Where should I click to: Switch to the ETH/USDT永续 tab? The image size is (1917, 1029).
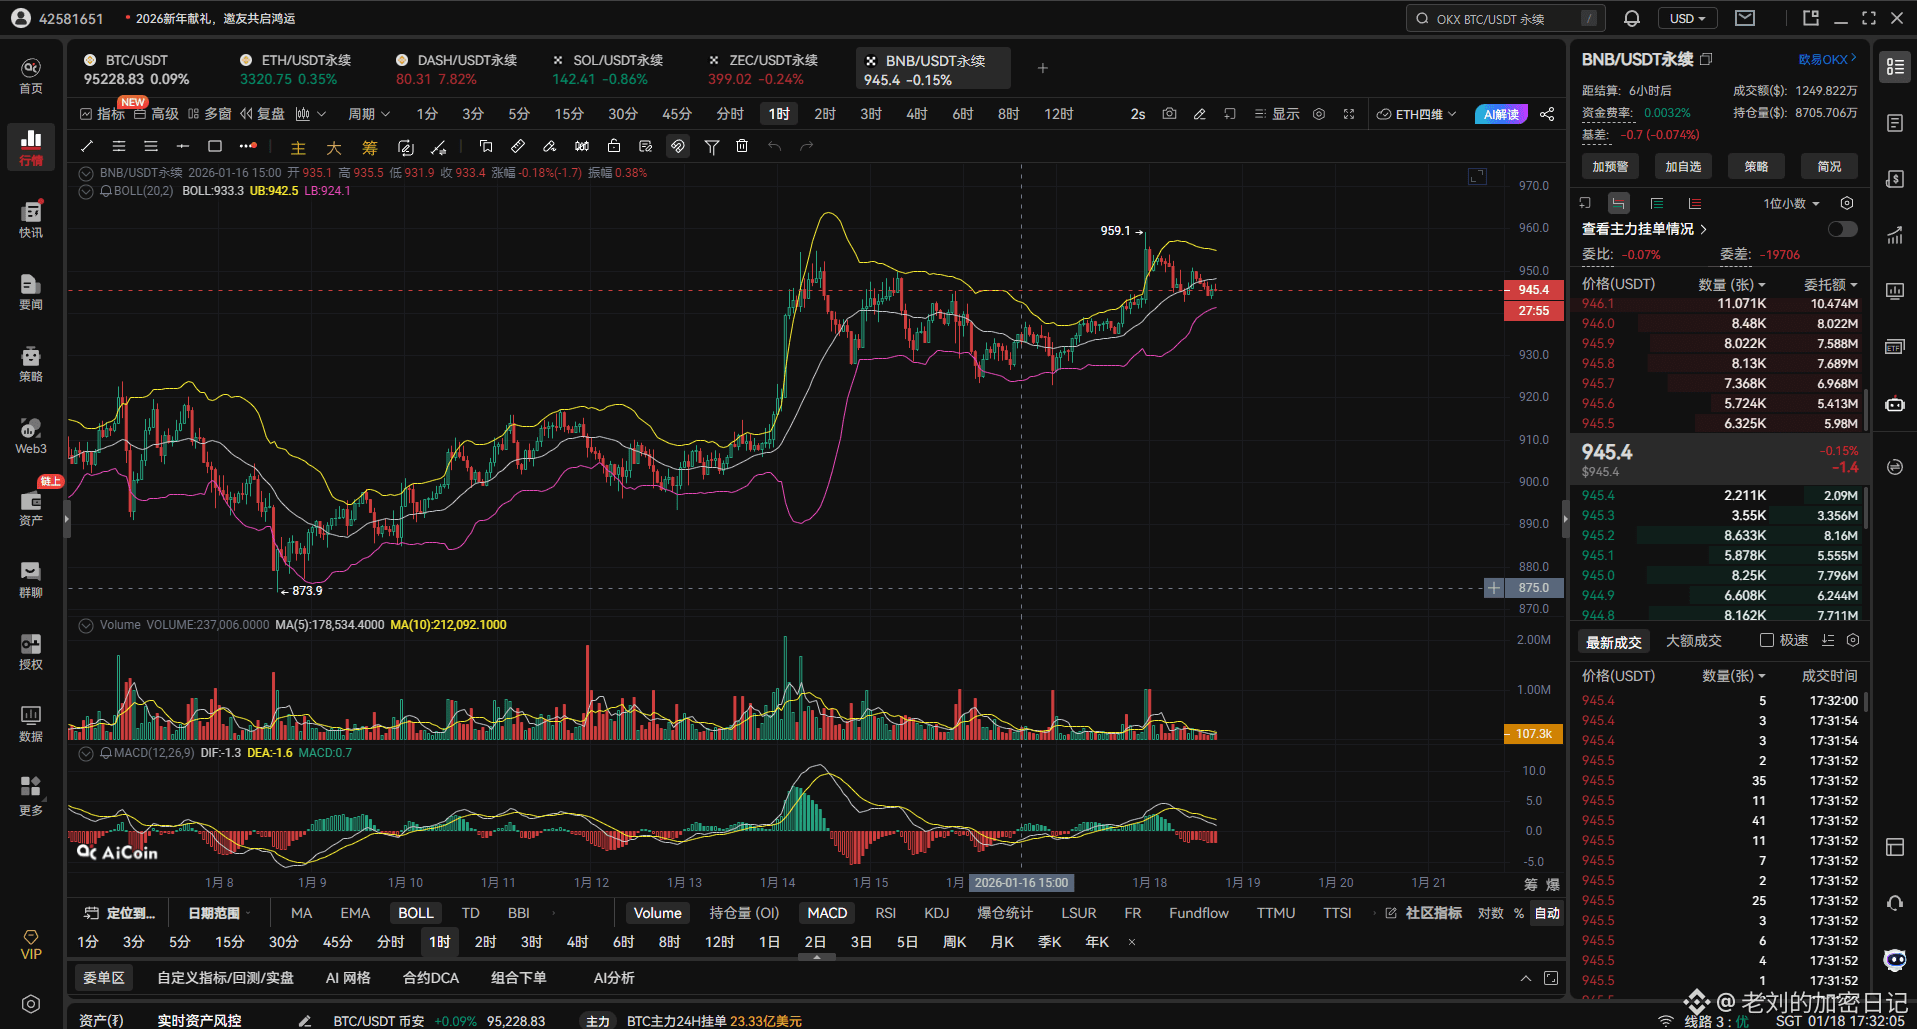(296, 69)
